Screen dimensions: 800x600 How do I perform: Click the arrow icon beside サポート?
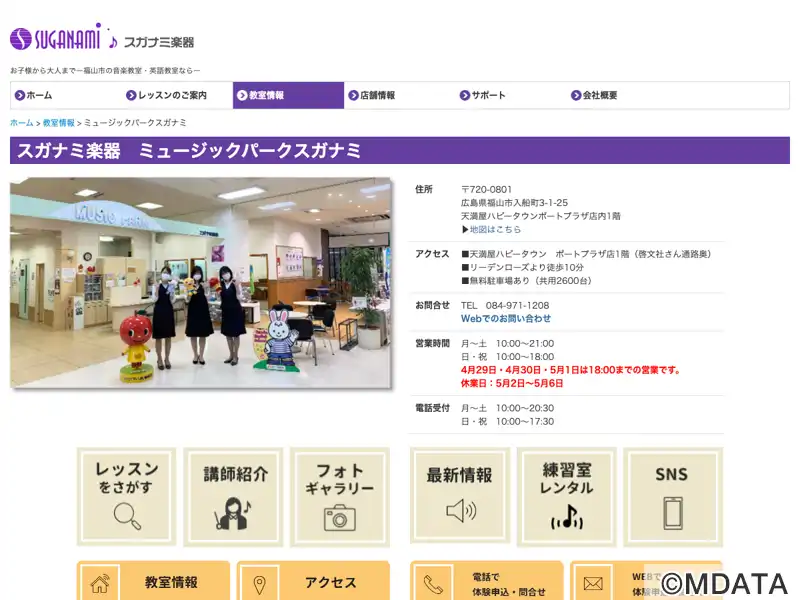point(465,95)
